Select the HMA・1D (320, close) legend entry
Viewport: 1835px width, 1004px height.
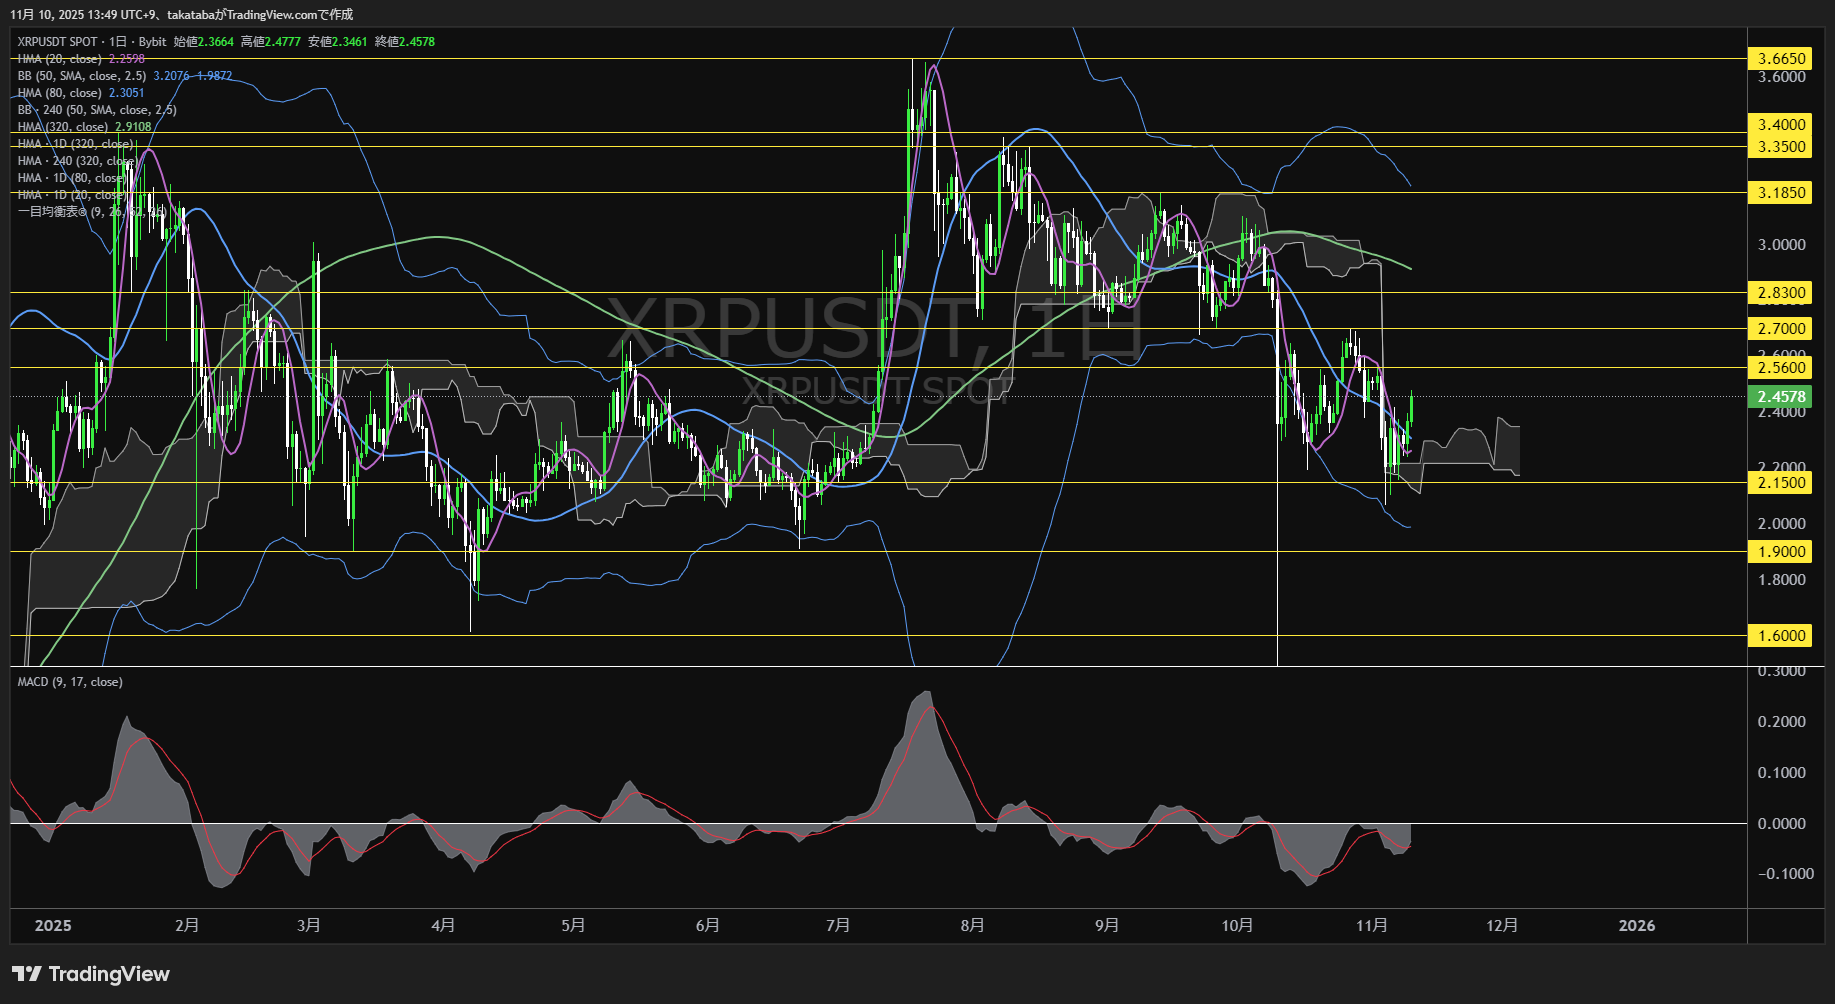point(74,143)
